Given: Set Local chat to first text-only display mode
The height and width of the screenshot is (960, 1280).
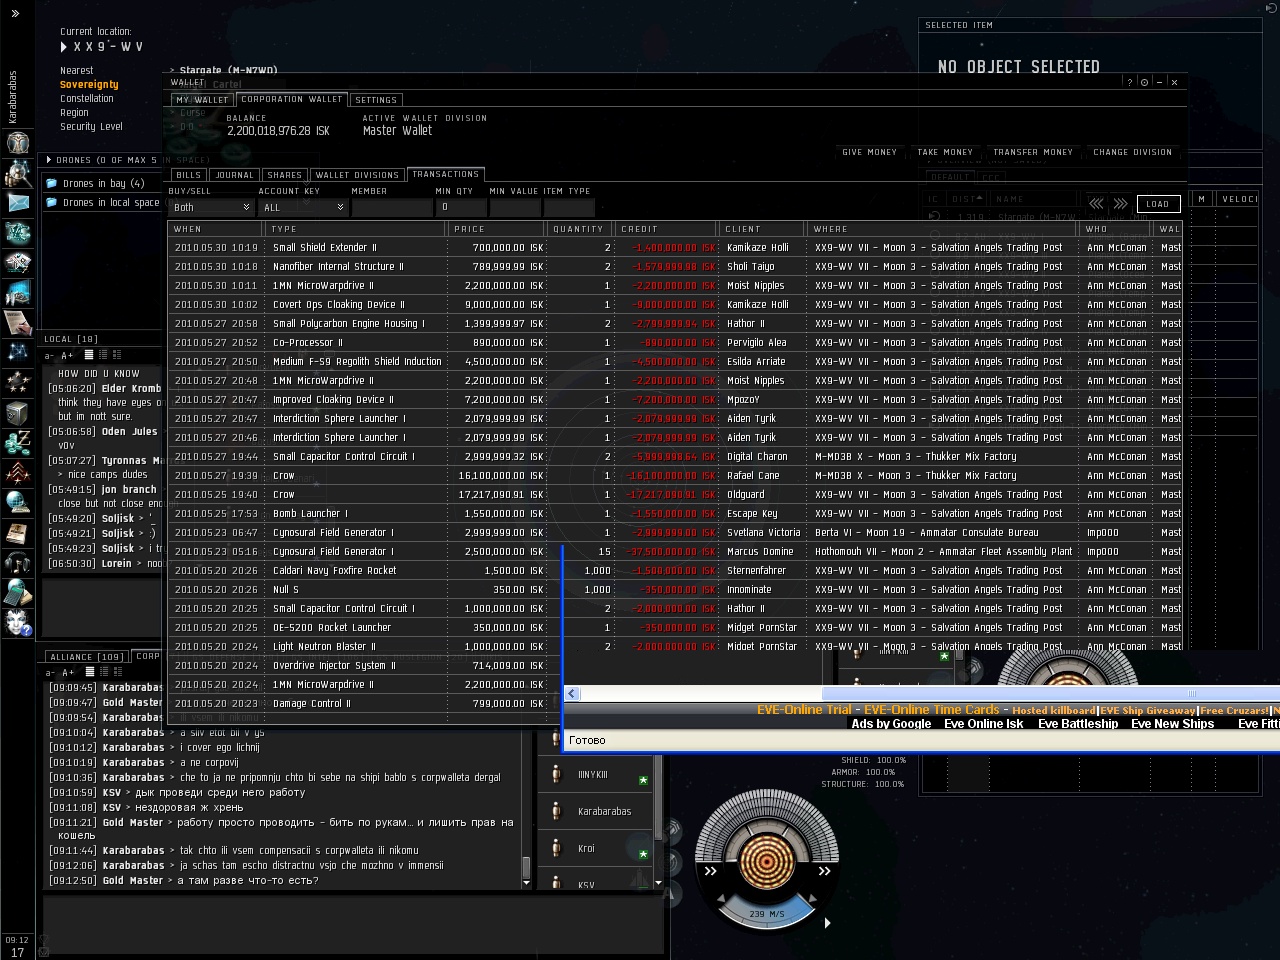Looking at the screenshot, I should coord(89,354).
